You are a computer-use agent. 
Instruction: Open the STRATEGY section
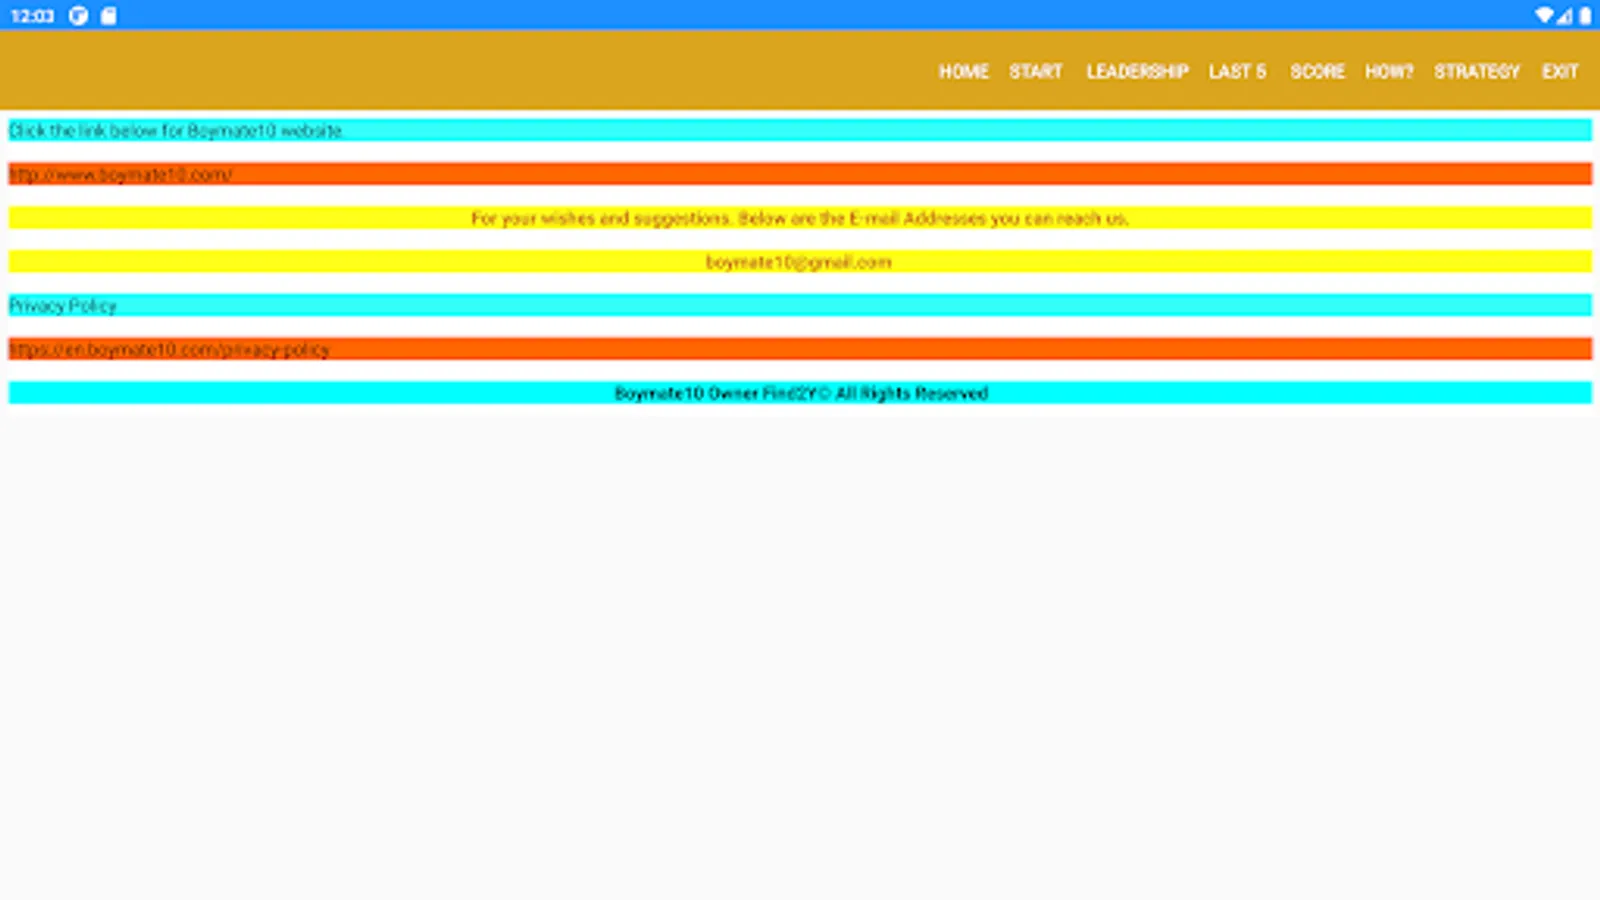[x=1477, y=71]
